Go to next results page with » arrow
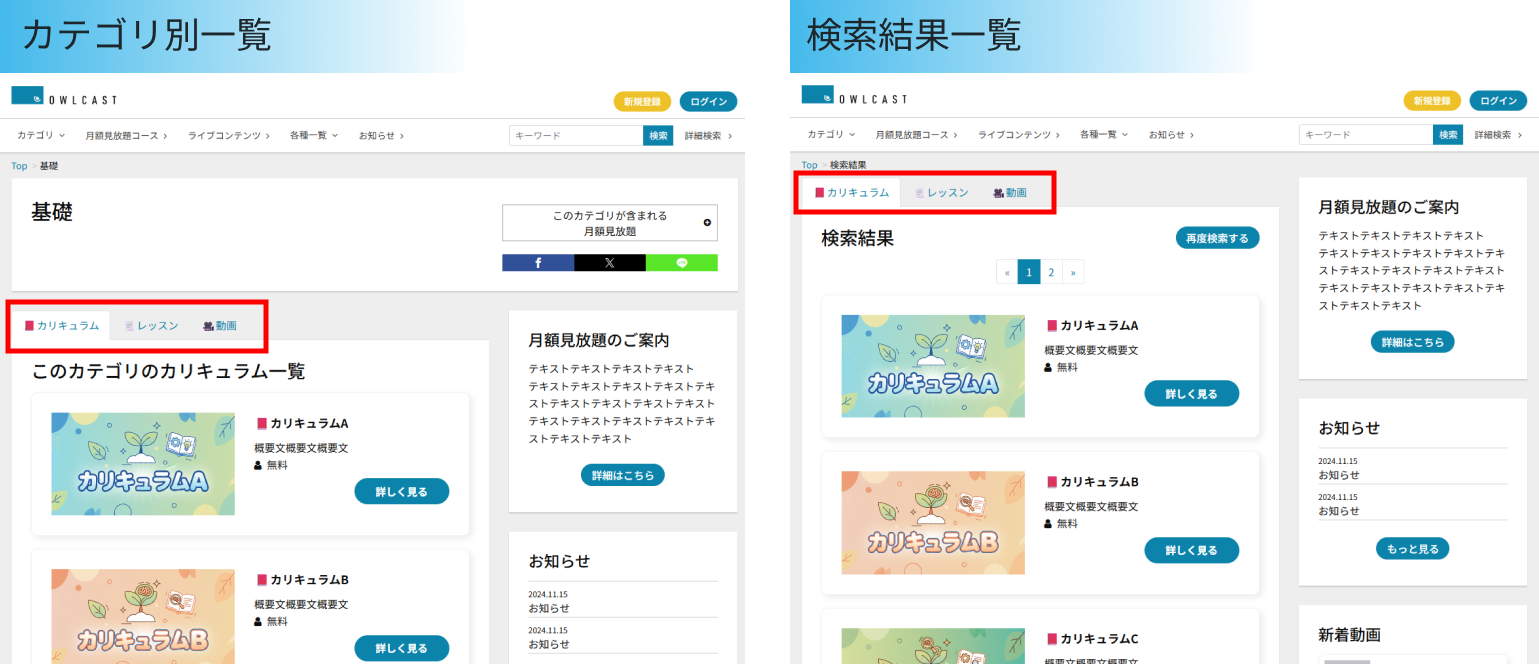1539x664 pixels. (1073, 272)
